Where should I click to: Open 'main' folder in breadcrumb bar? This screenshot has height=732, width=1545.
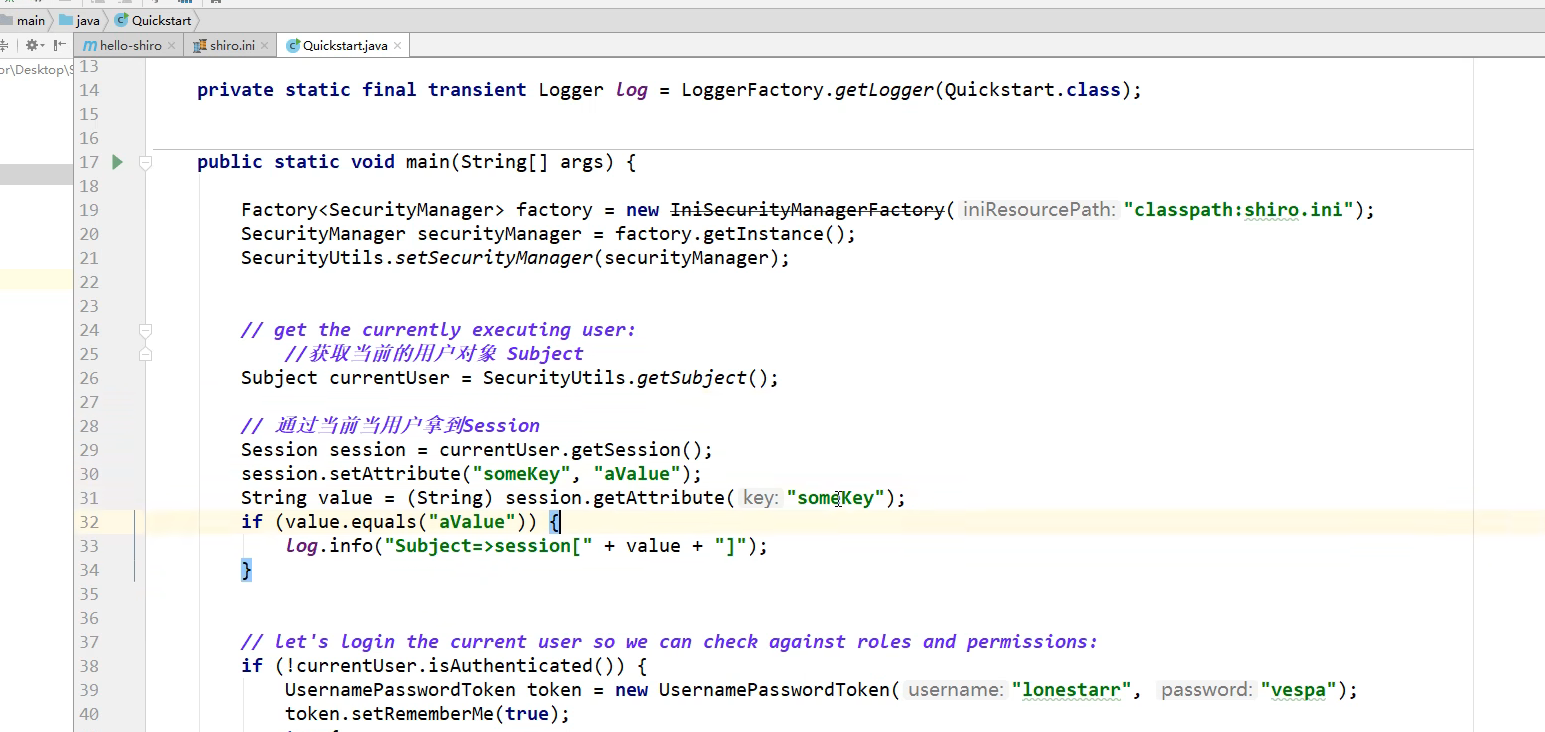24,20
